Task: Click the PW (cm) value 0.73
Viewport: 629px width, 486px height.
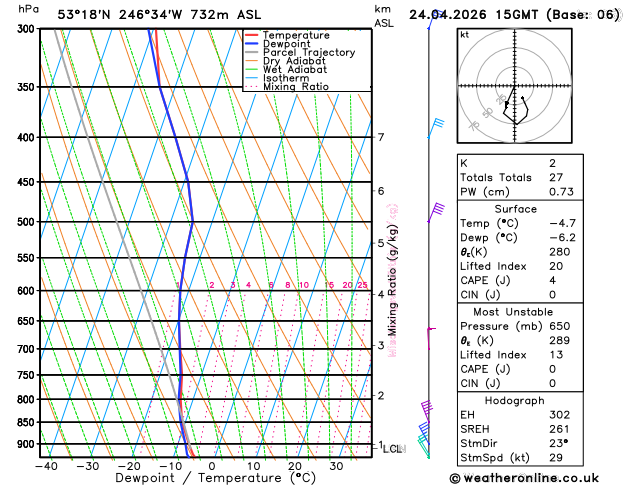Action: [x=561, y=192]
